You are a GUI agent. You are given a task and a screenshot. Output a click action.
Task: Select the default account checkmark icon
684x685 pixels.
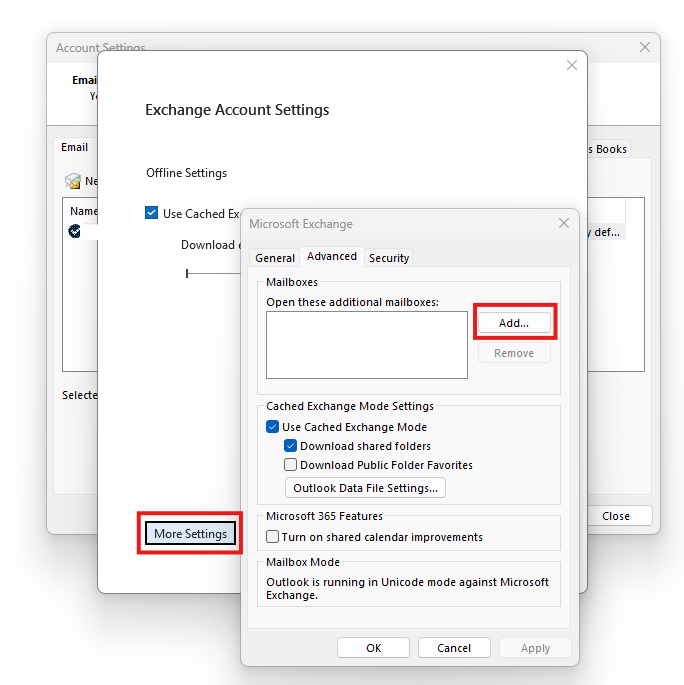pyautogui.click(x=75, y=231)
